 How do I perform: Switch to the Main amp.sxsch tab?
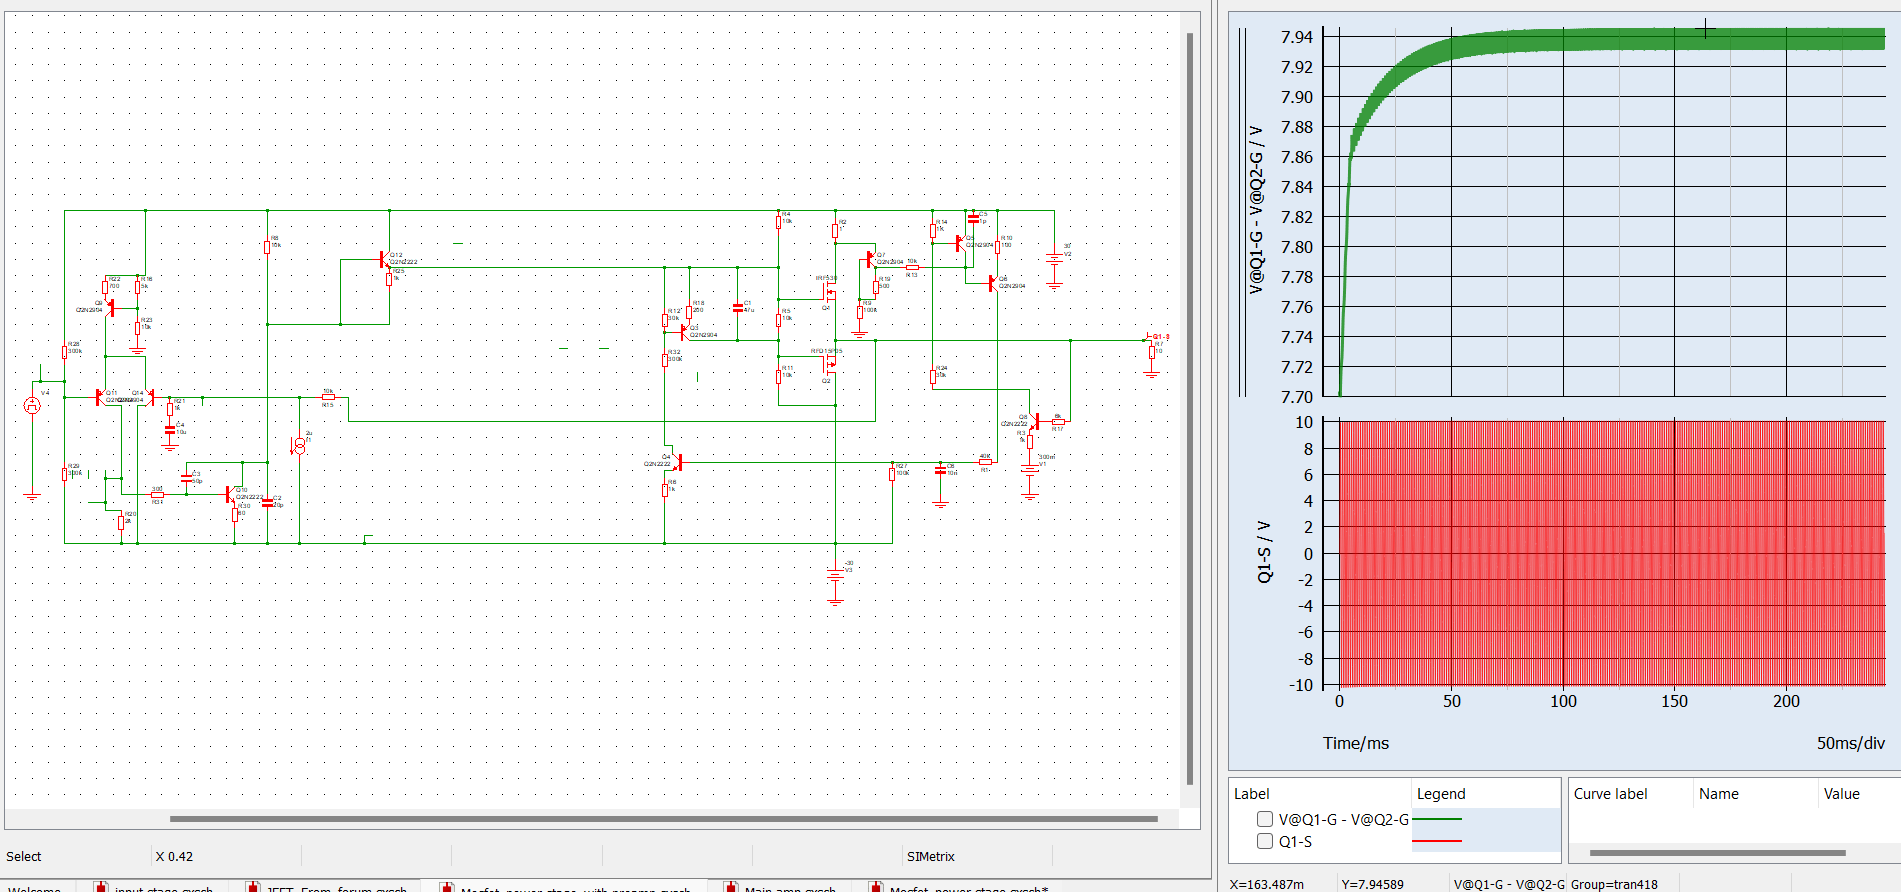pos(780,887)
